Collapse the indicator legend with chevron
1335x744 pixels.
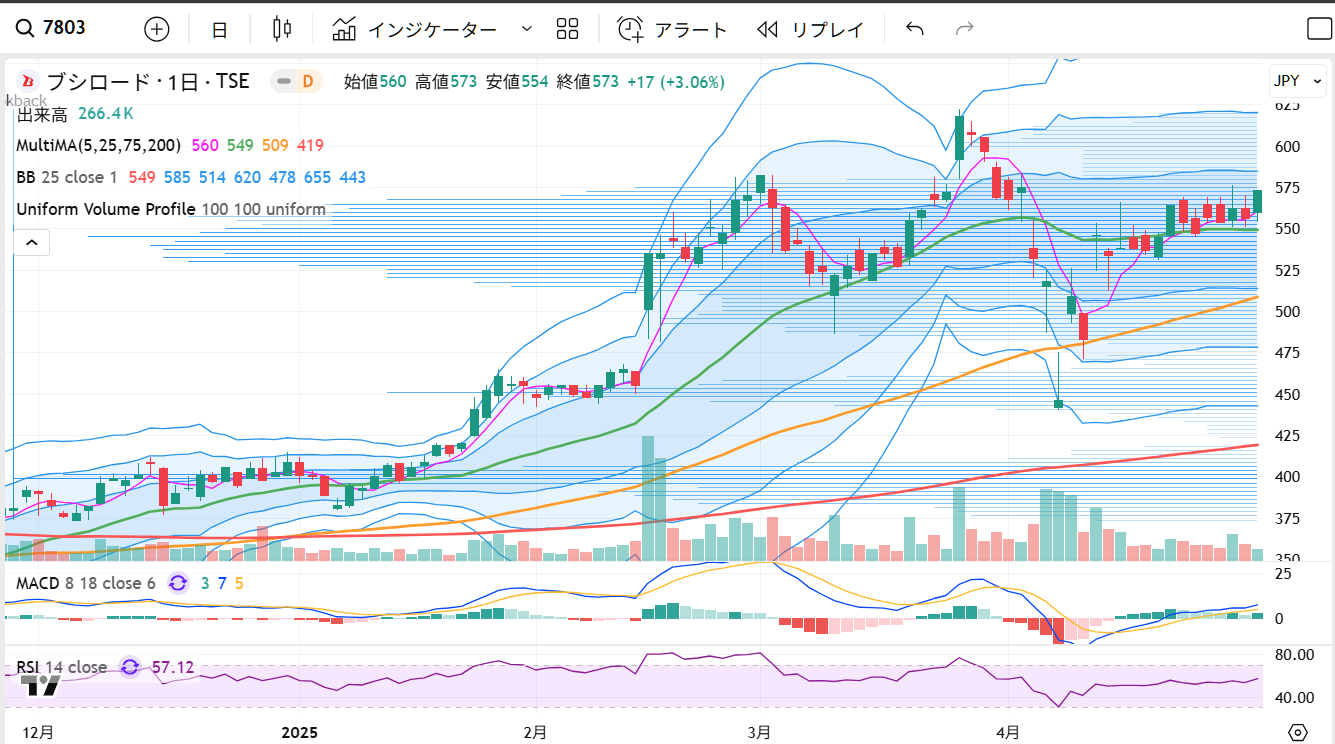click(x=31, y=242)
